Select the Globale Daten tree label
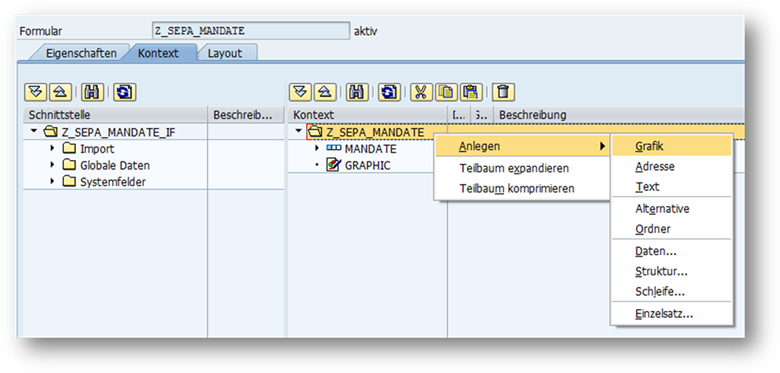The image size is (780, 373). [x=115, y=165]
